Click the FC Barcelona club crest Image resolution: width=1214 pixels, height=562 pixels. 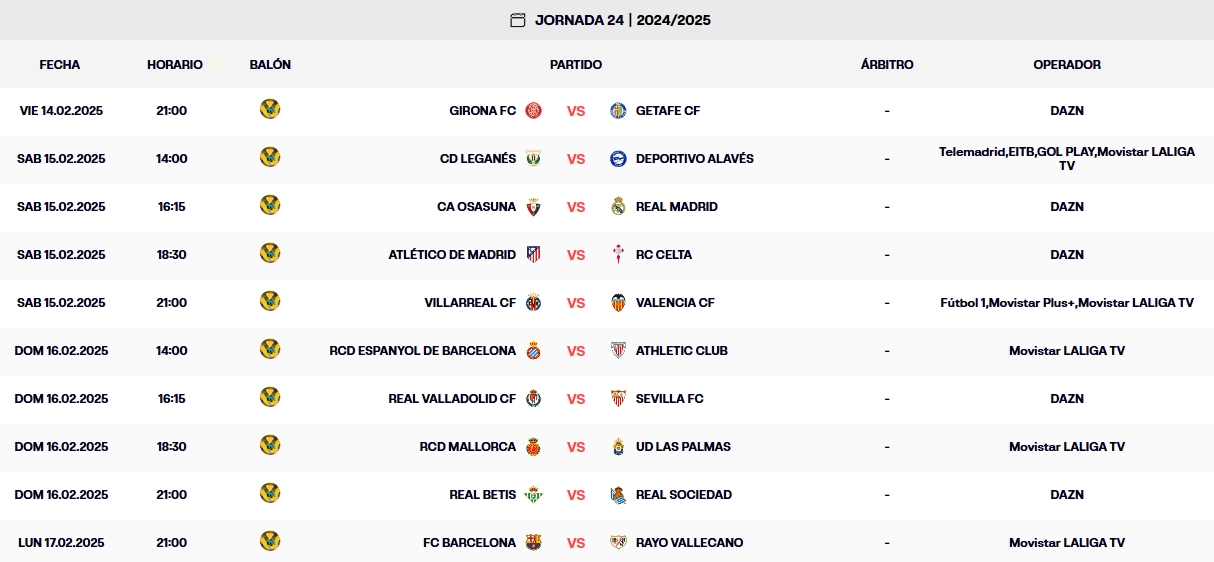pyautogui.click(x=533, y=543)
